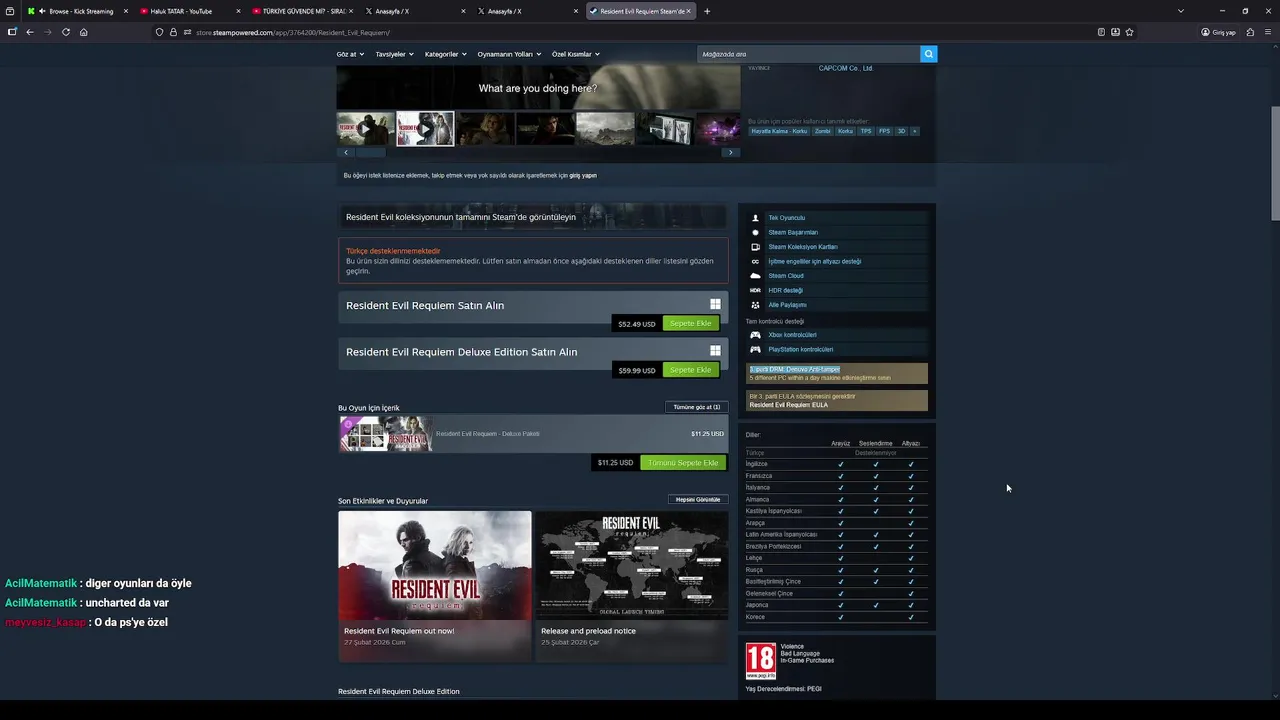Switch to Haluk TATAR - YouTube tab

point(188,11)
